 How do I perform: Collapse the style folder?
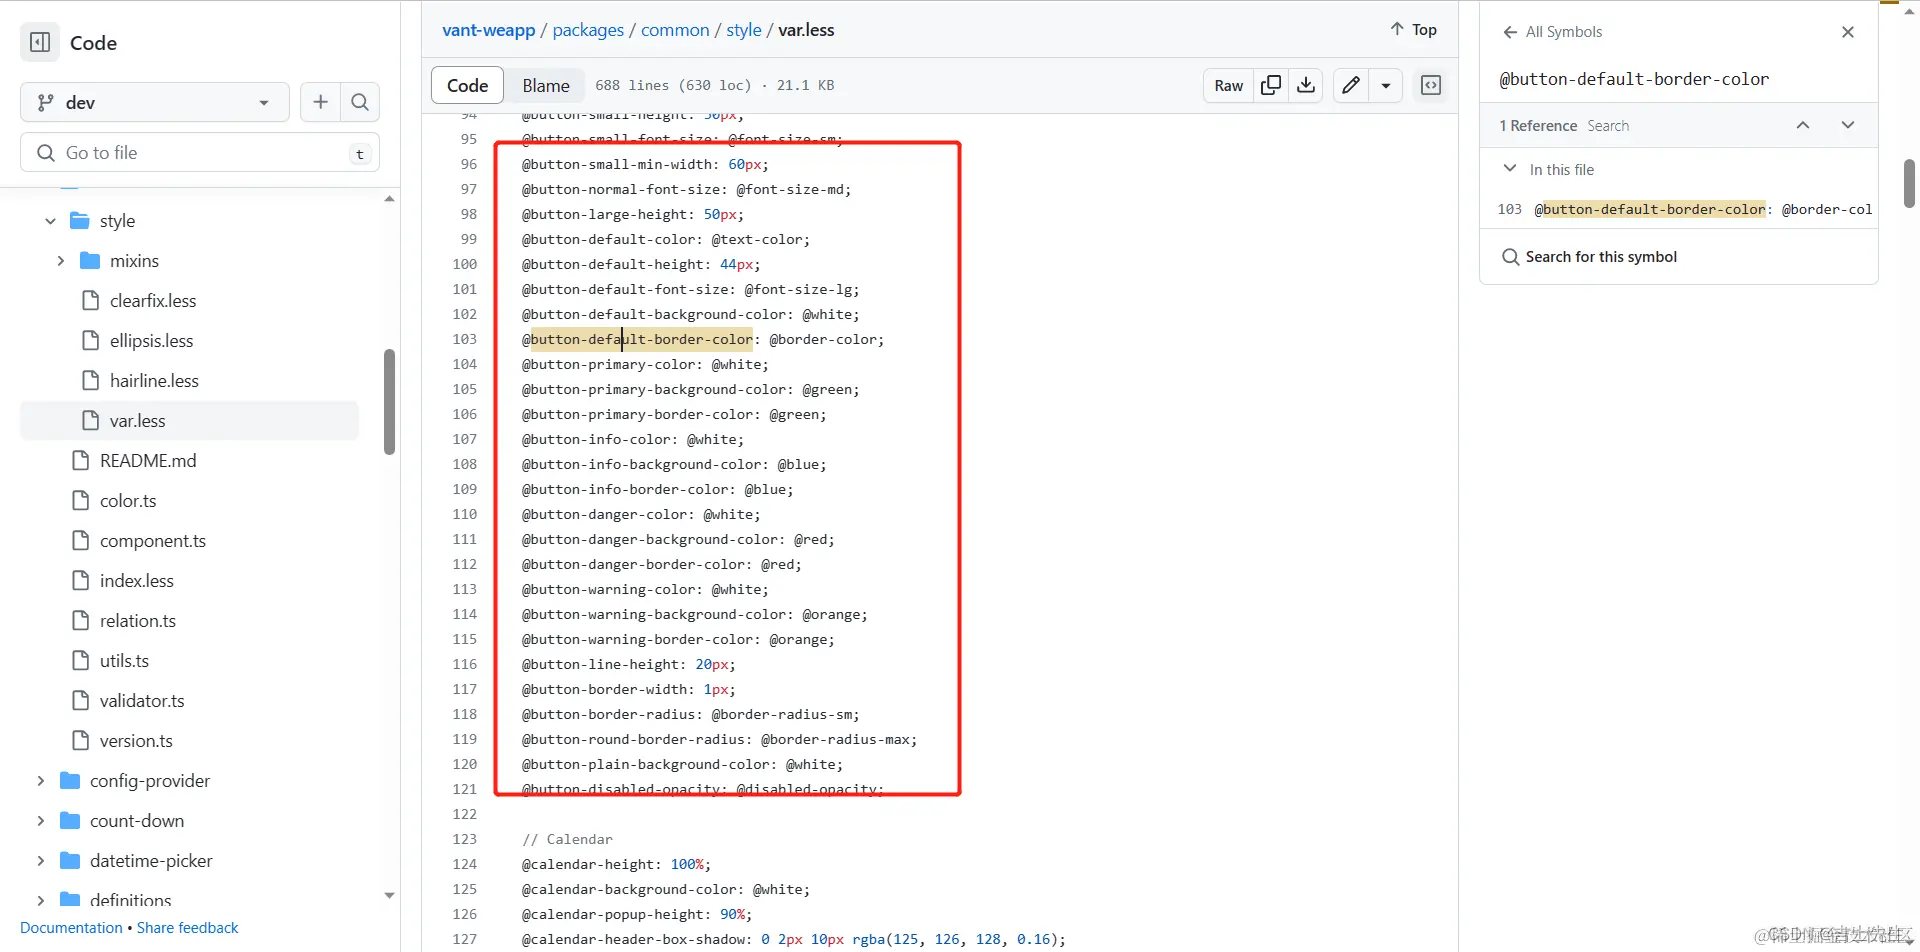[x=50, y=221]
